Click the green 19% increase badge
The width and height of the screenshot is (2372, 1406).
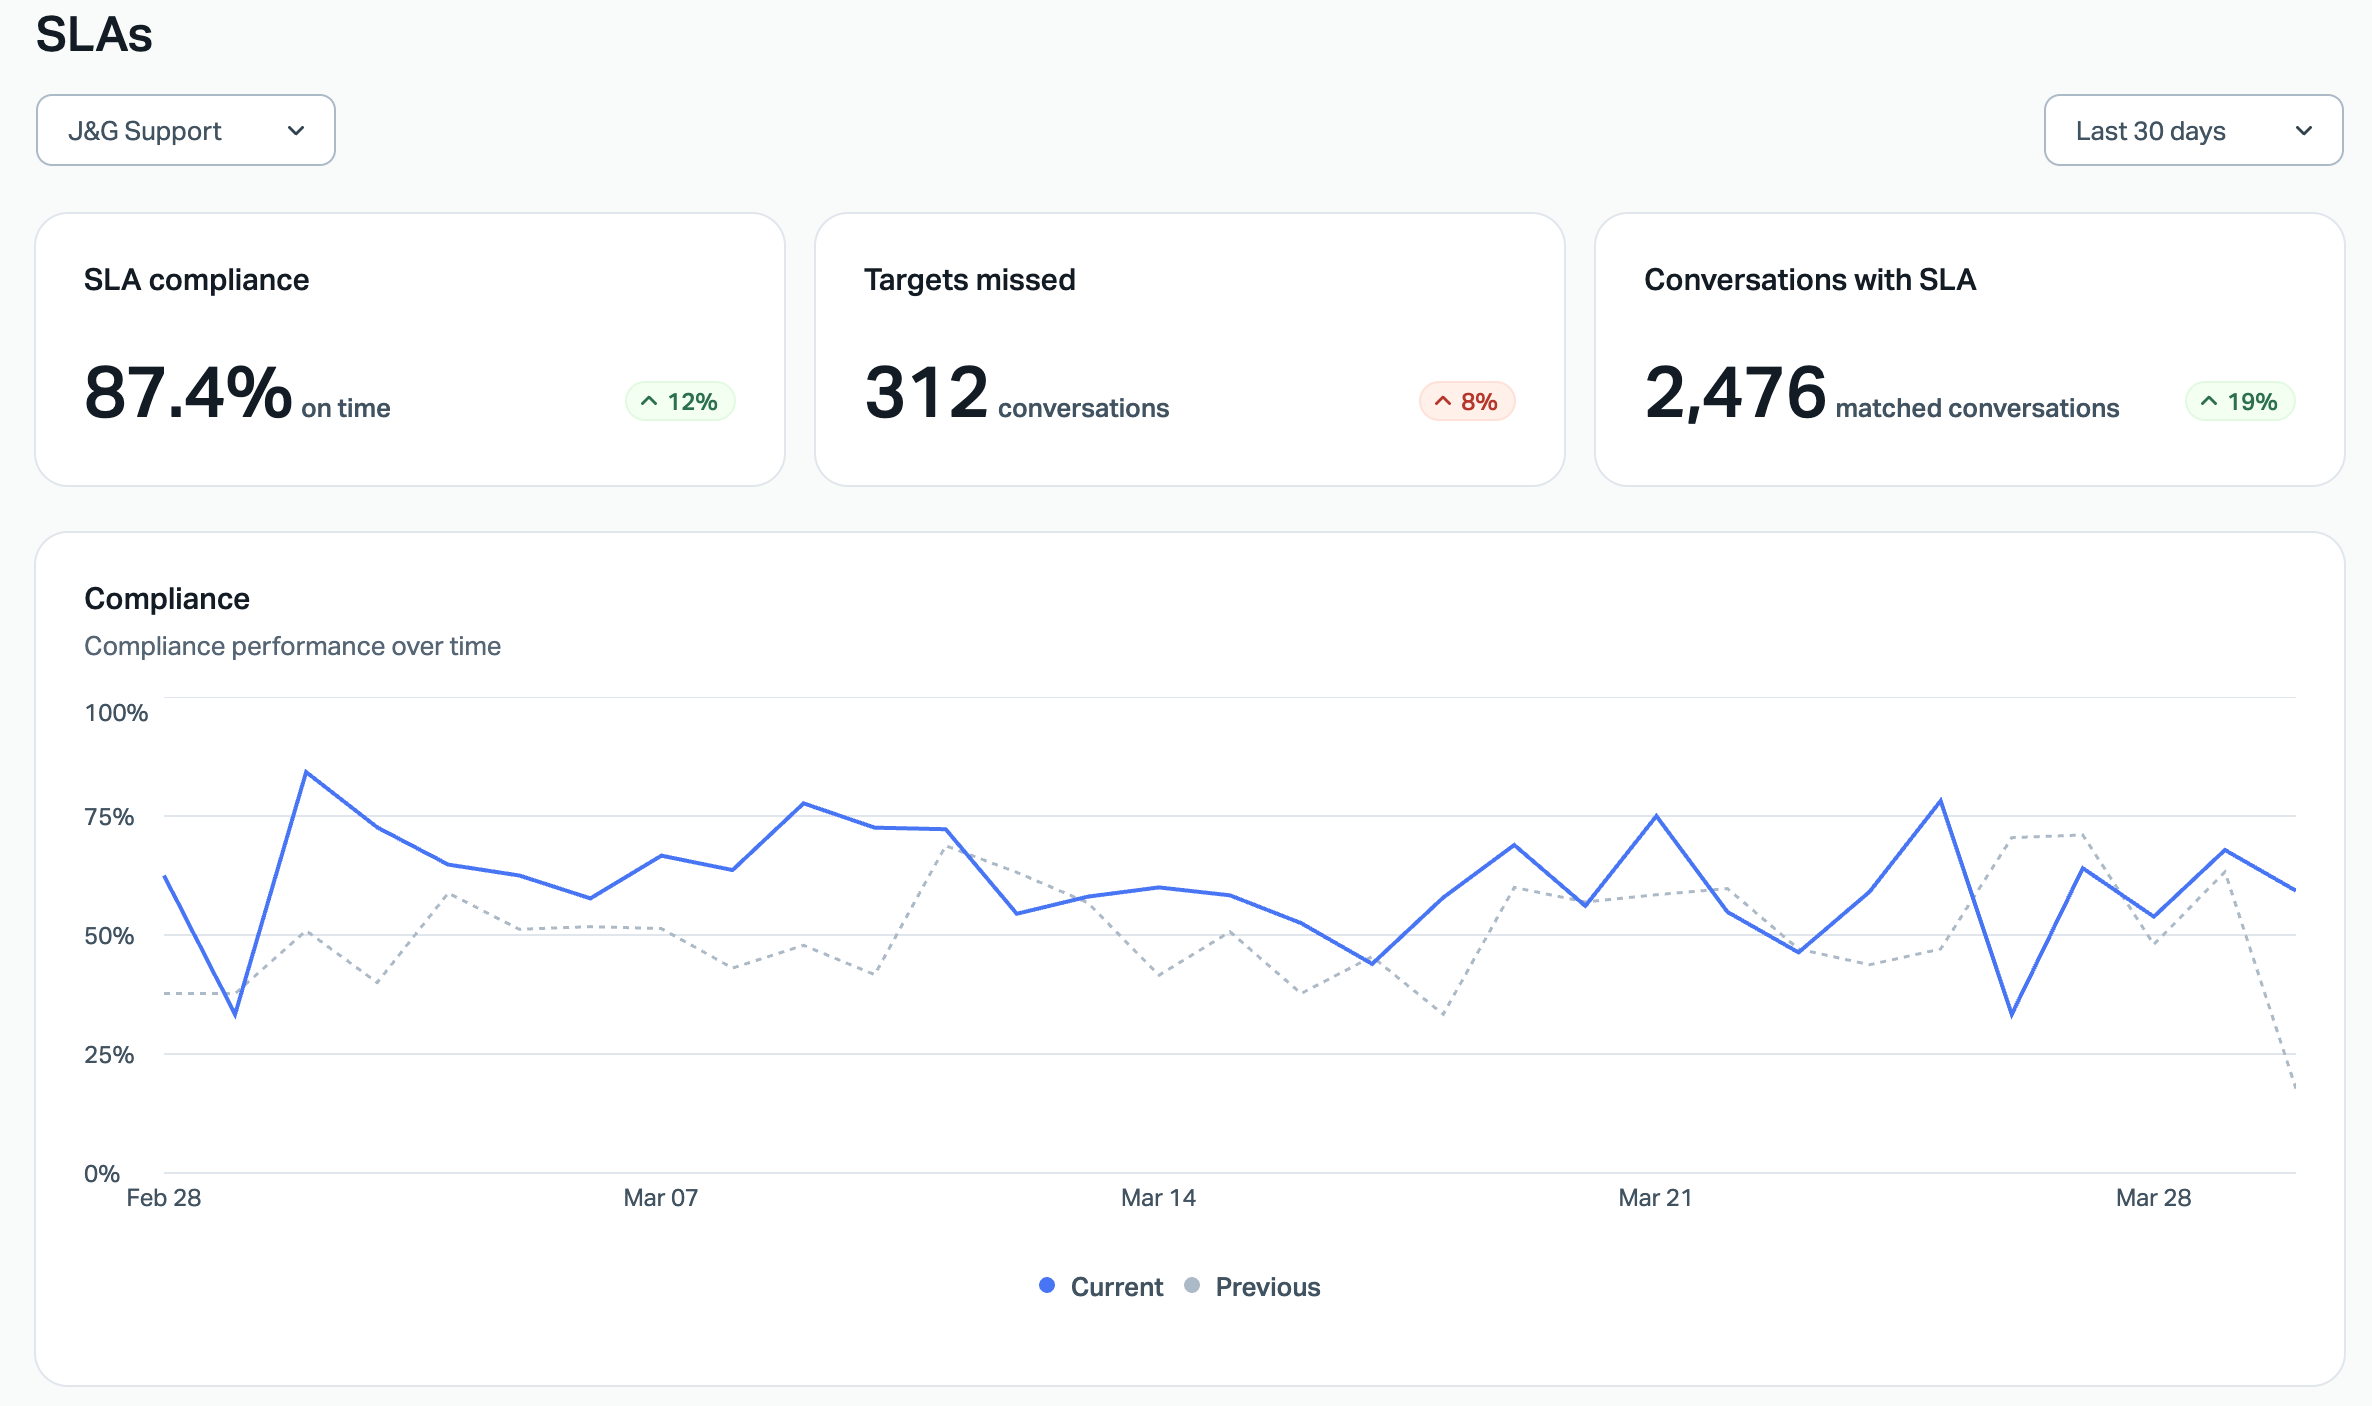click(x=2240, y=402)
